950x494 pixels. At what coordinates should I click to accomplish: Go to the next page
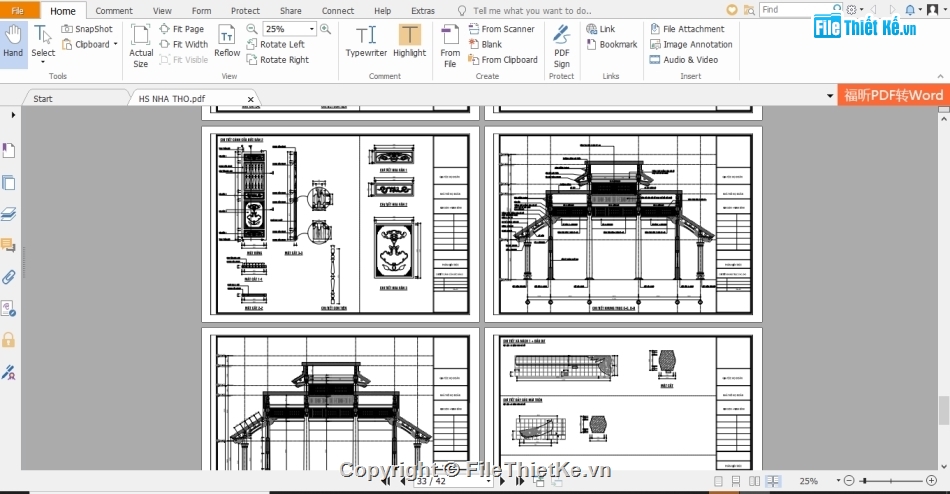502,481
